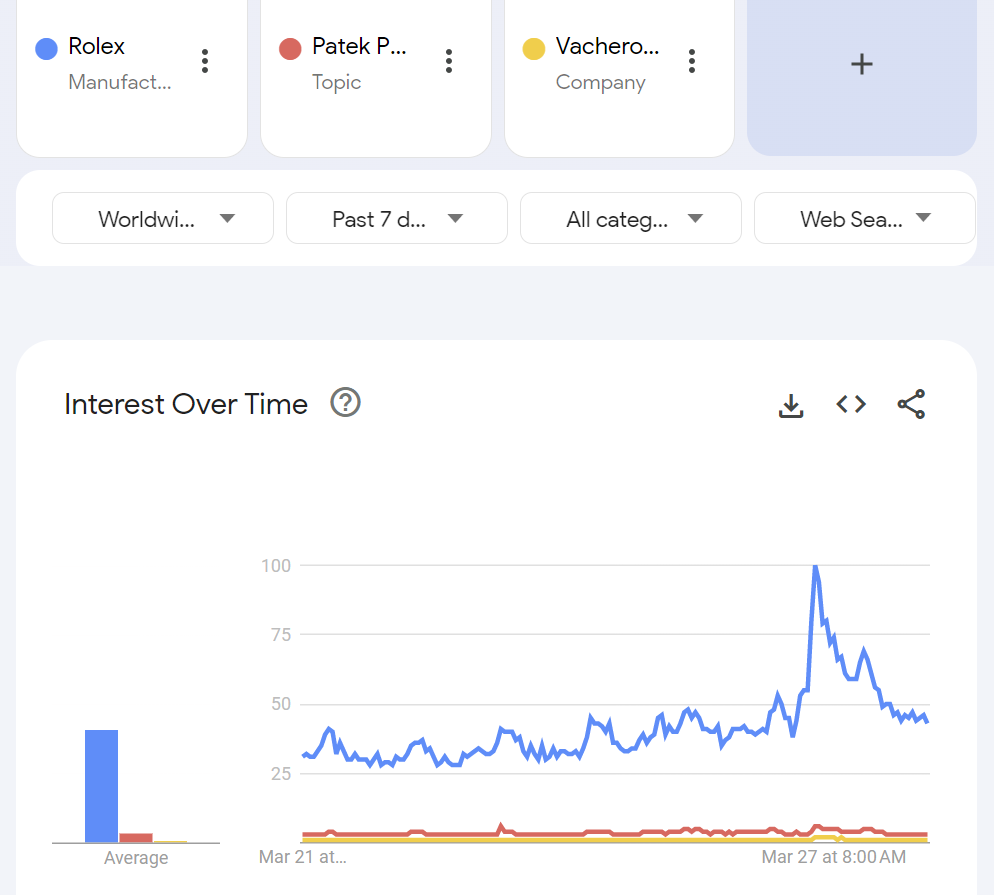This screenshot has width=994, height=895.
Task: Click the help icon beside Interest Over Time
Action: [x=345, y=403]
